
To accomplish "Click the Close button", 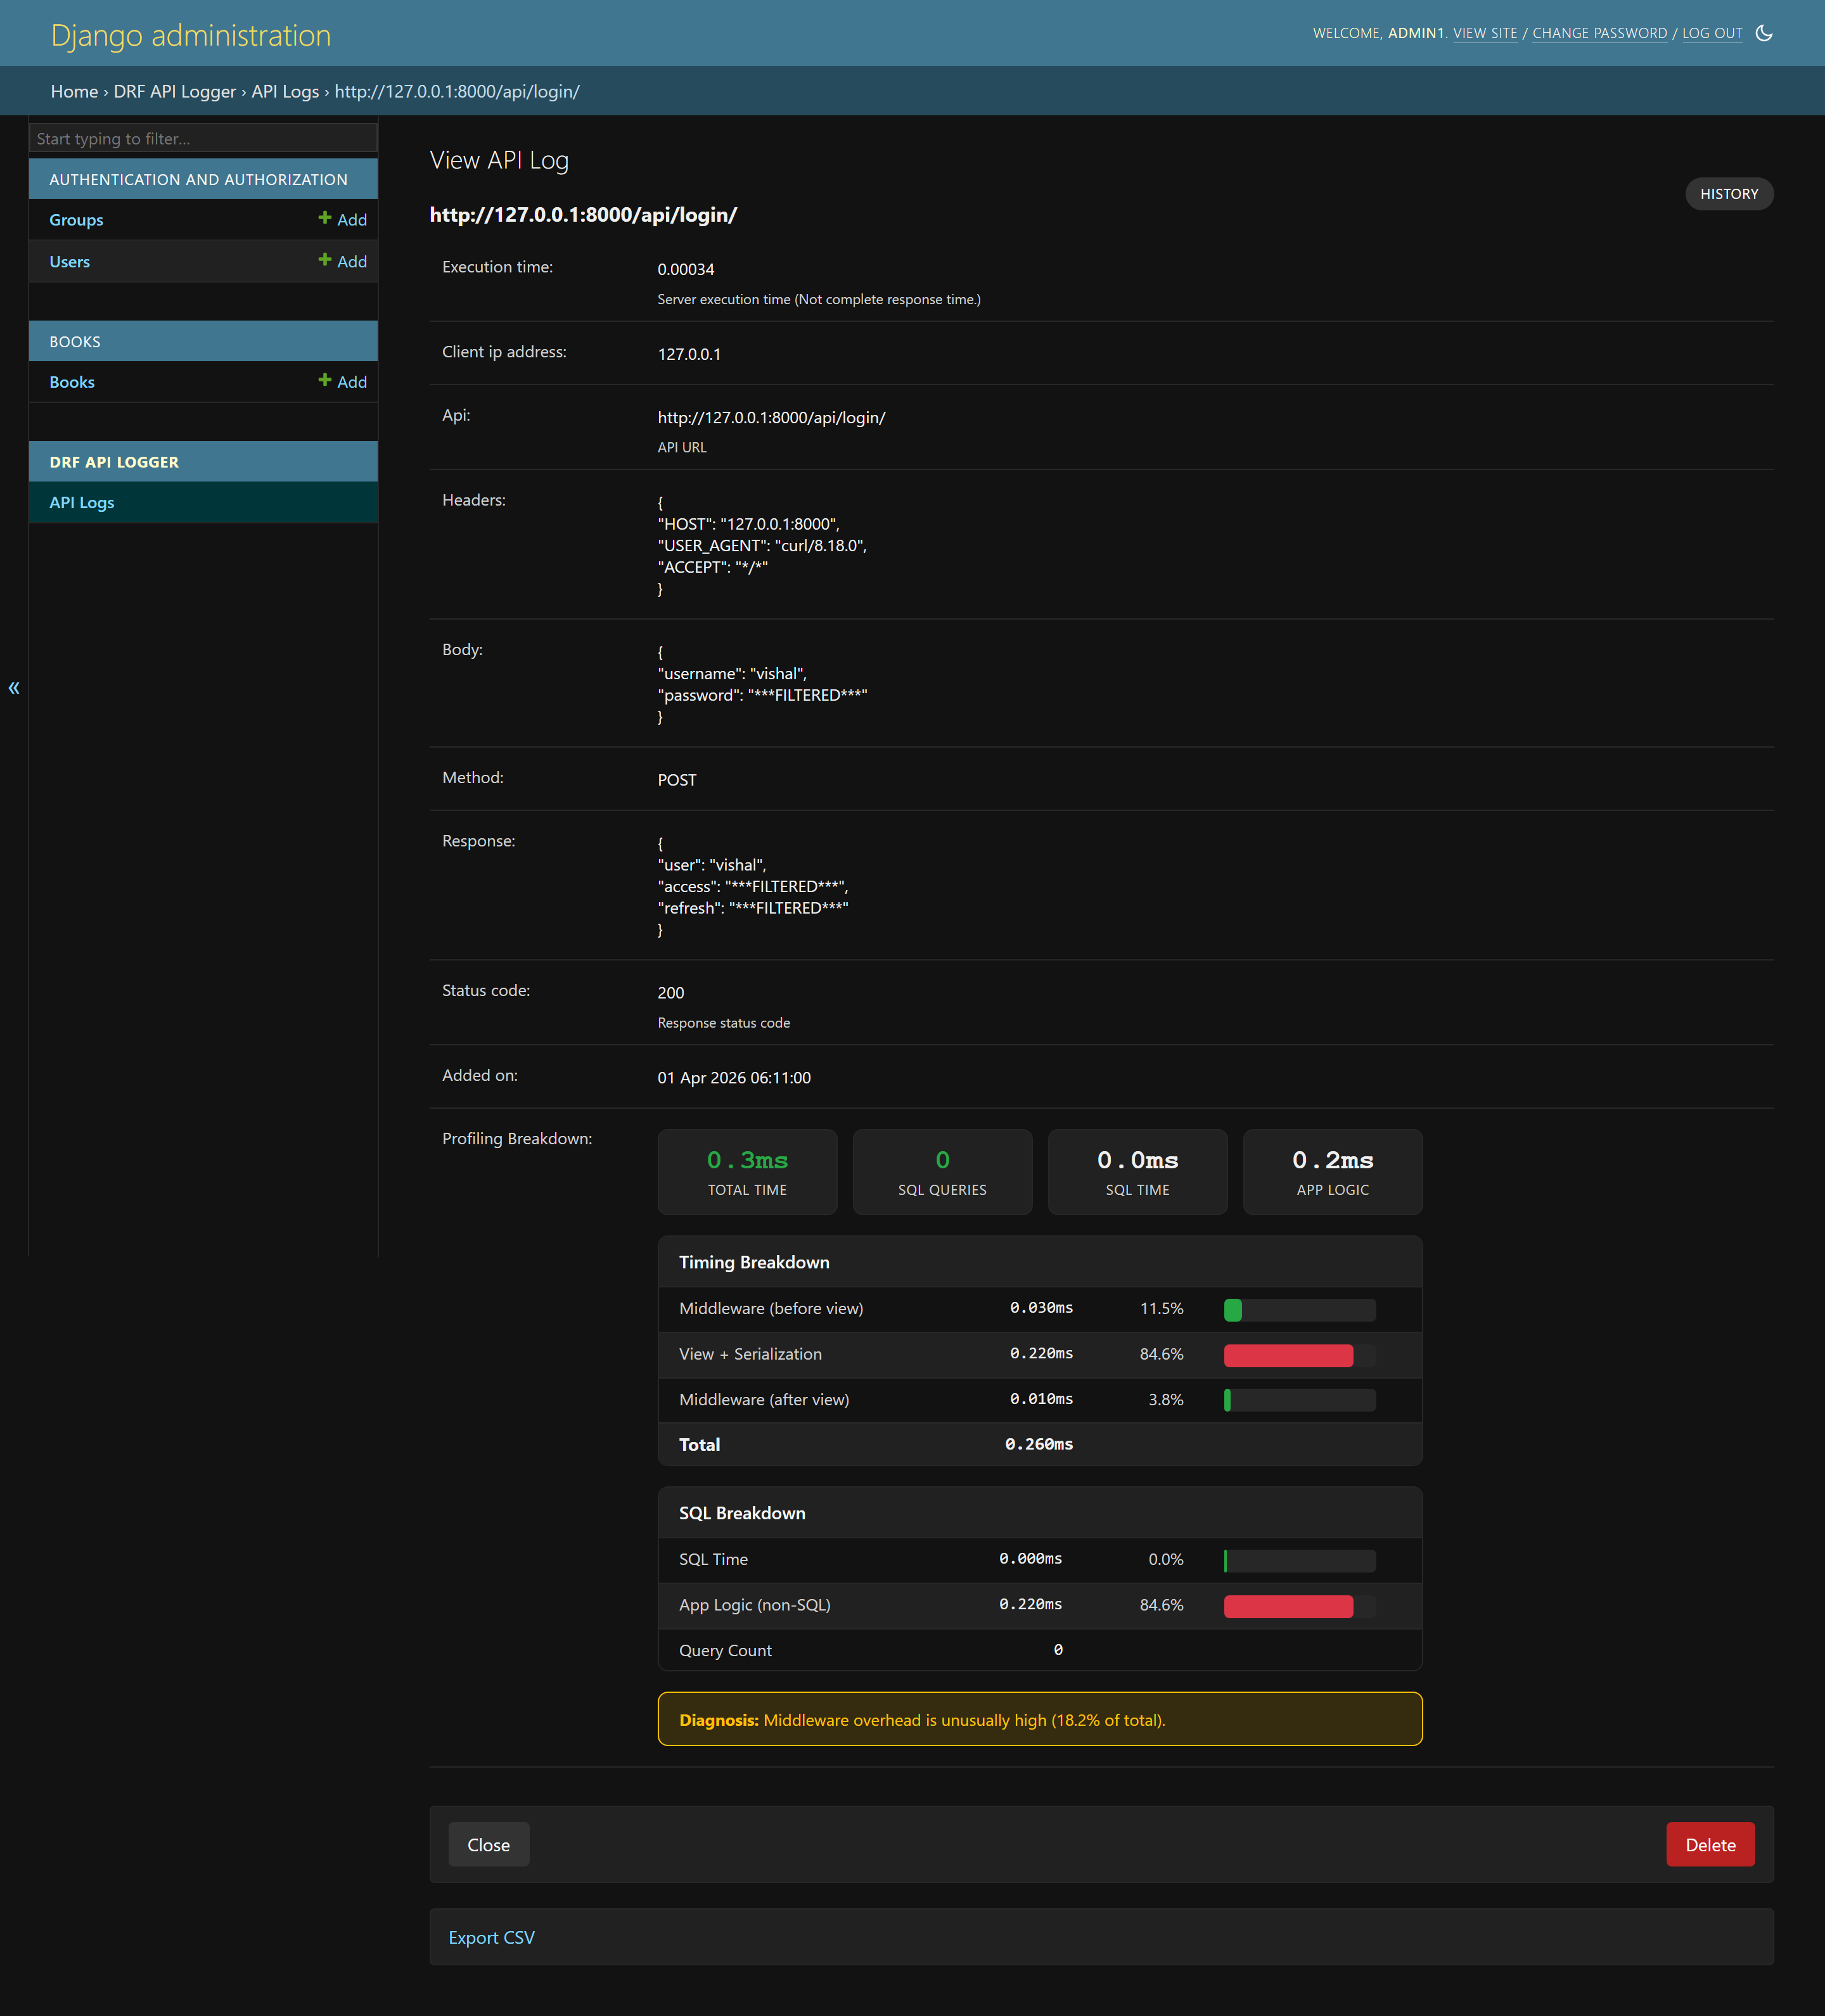I will pos(488,1845).
